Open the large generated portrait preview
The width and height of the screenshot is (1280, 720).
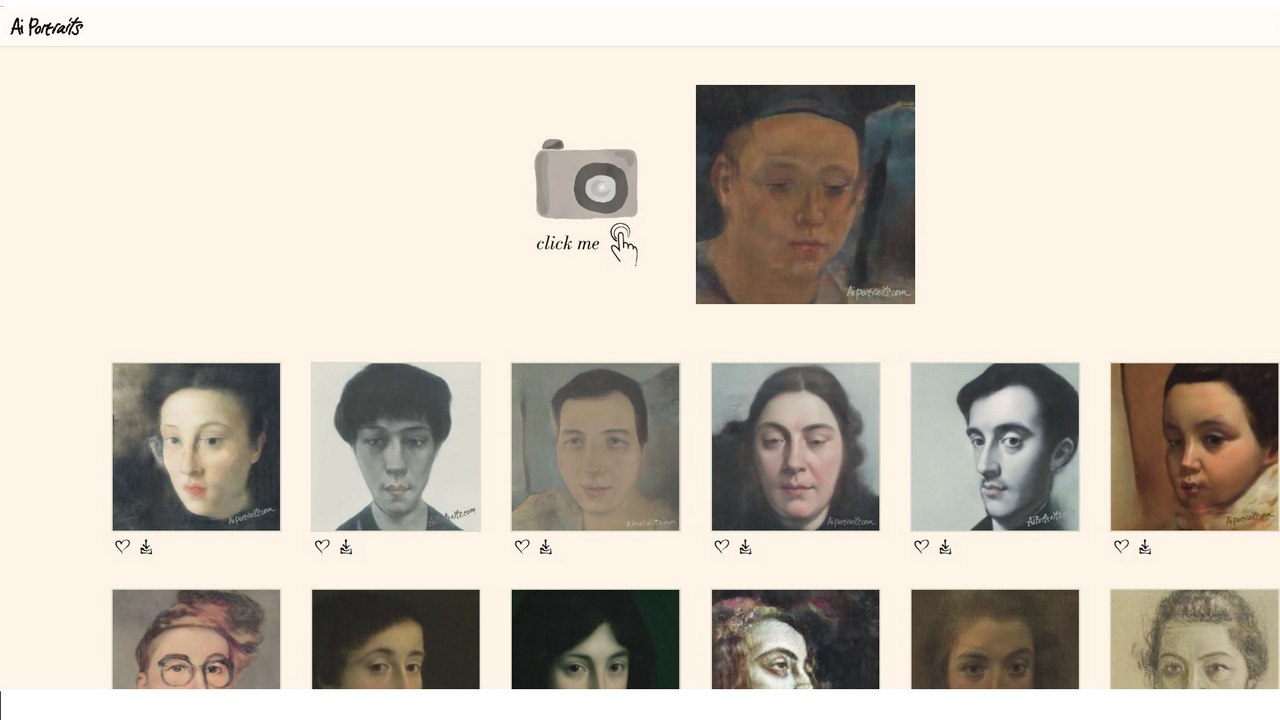coord(805,194)
